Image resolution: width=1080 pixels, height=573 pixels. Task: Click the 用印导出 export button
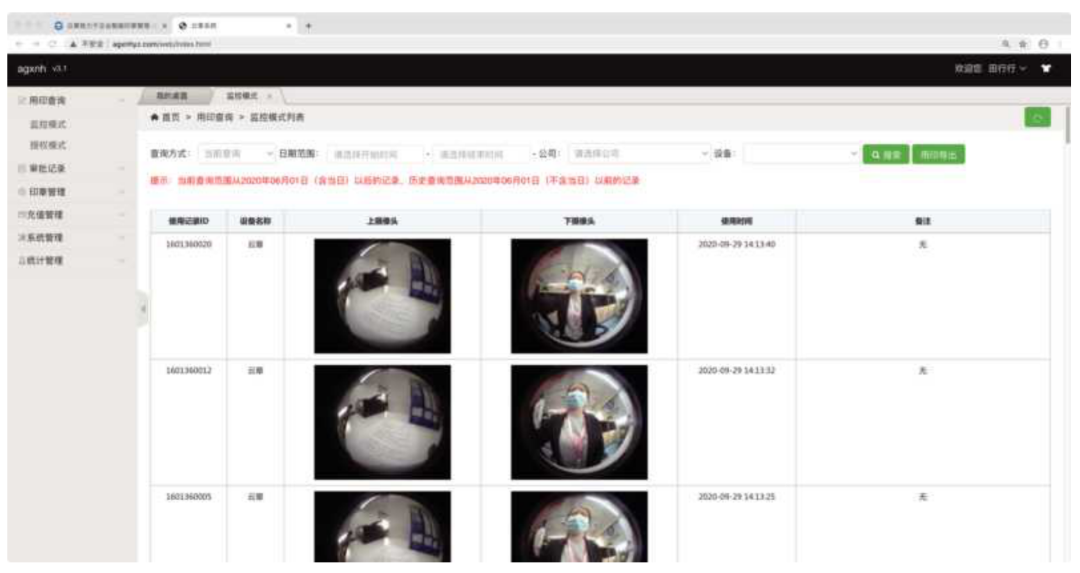point(938,155)
